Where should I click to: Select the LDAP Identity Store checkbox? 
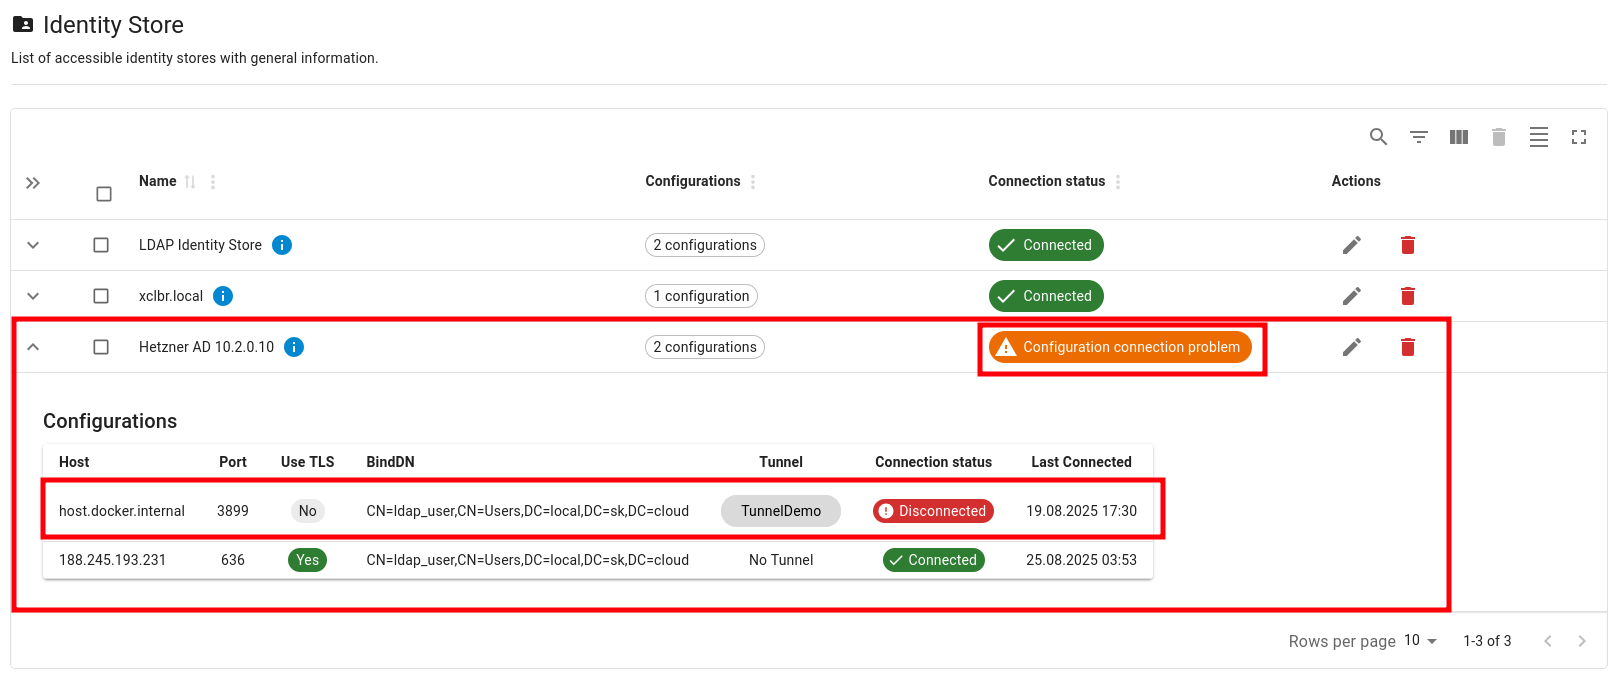pos(101,245)
